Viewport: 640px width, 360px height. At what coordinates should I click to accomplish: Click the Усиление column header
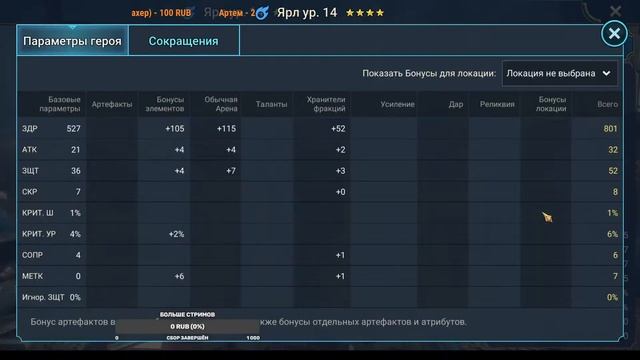click(398, 104)
